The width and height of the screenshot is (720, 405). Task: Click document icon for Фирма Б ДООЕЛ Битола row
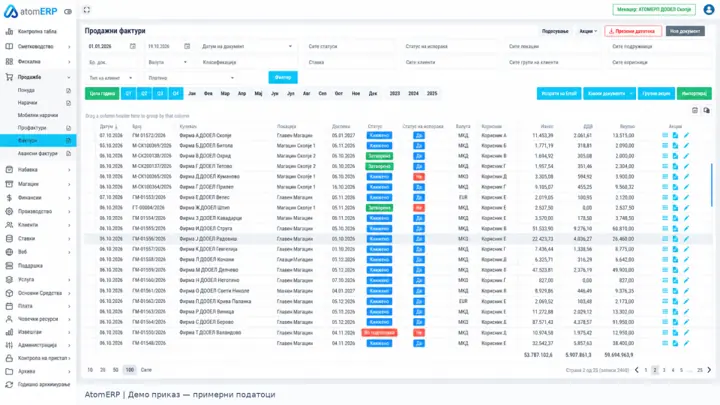pyautogui.click(x=675, y=146)
